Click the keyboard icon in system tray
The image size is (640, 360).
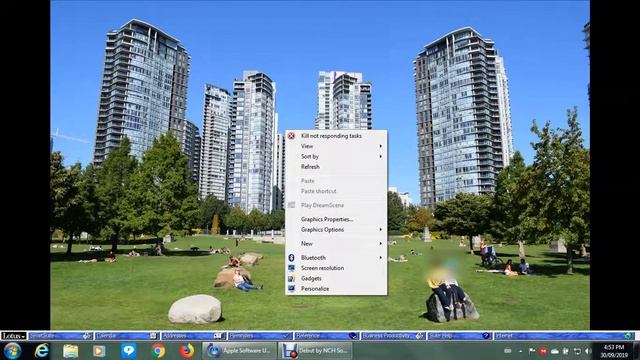(x=508, y=351)
